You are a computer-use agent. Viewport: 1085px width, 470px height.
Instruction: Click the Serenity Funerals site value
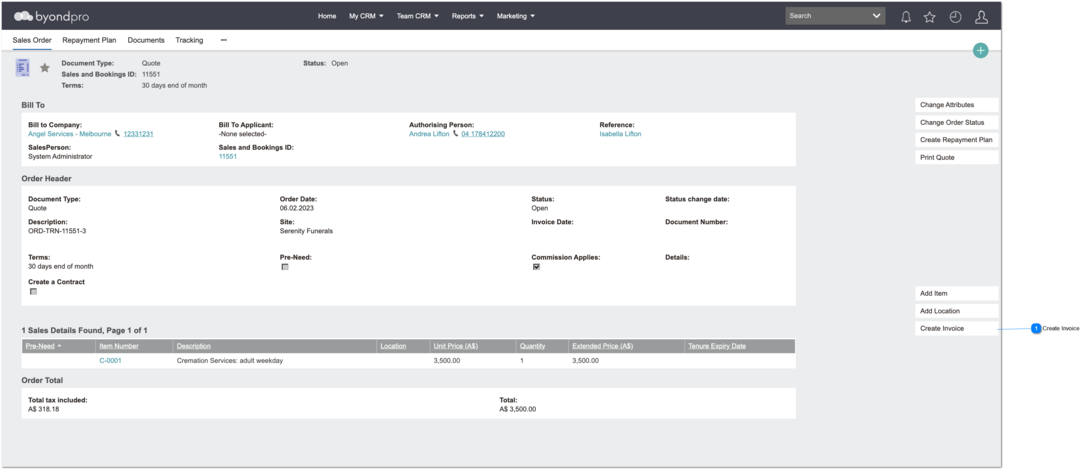[306, 231]
